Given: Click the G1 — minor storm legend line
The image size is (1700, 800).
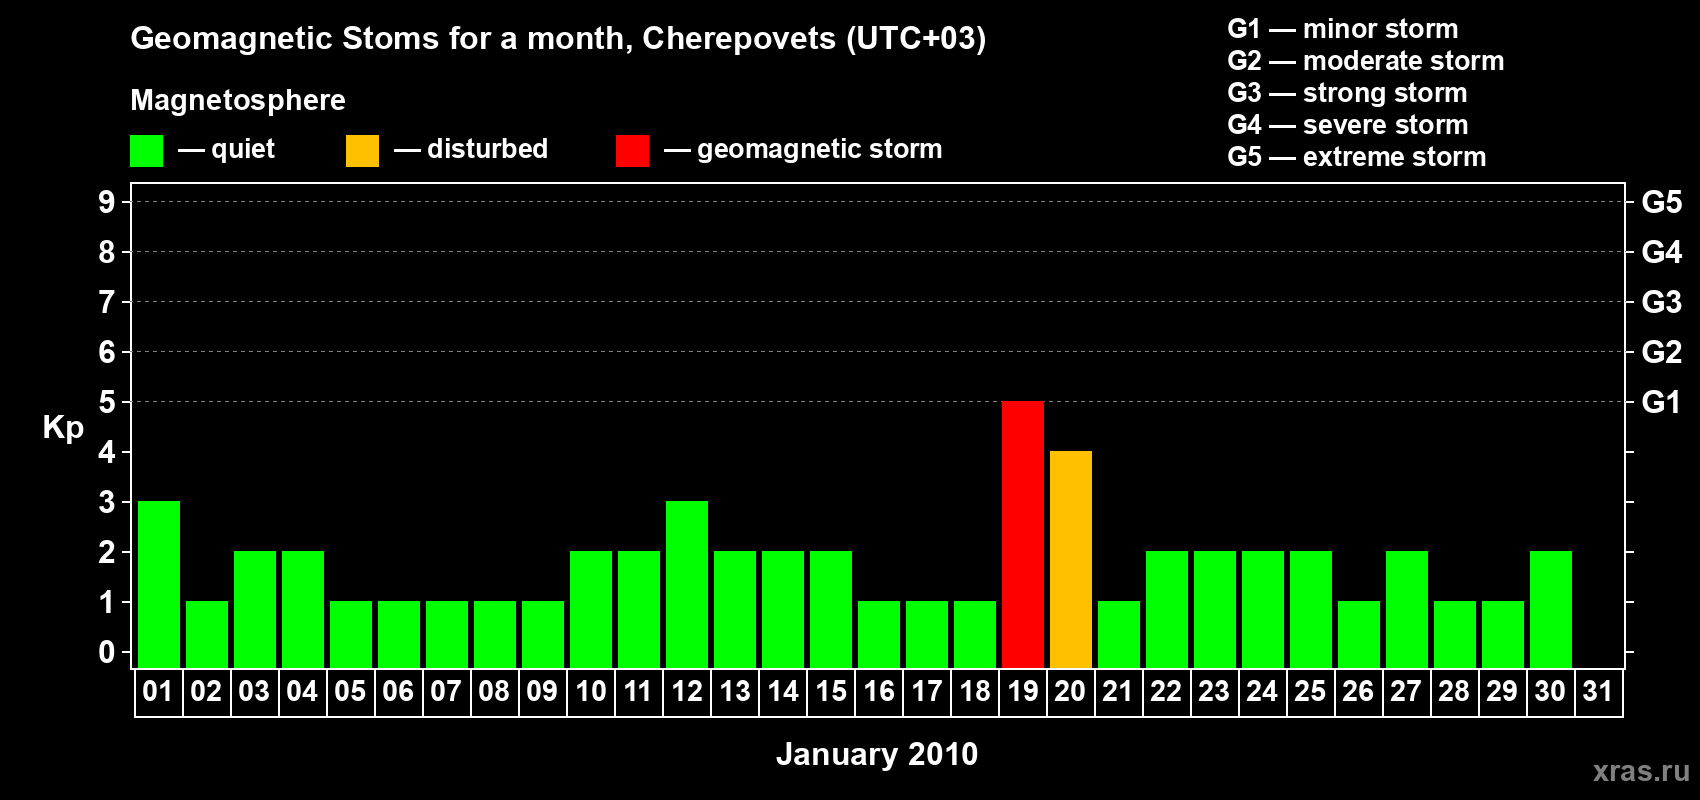Looking at the screenshot, I should [1343, 29].
